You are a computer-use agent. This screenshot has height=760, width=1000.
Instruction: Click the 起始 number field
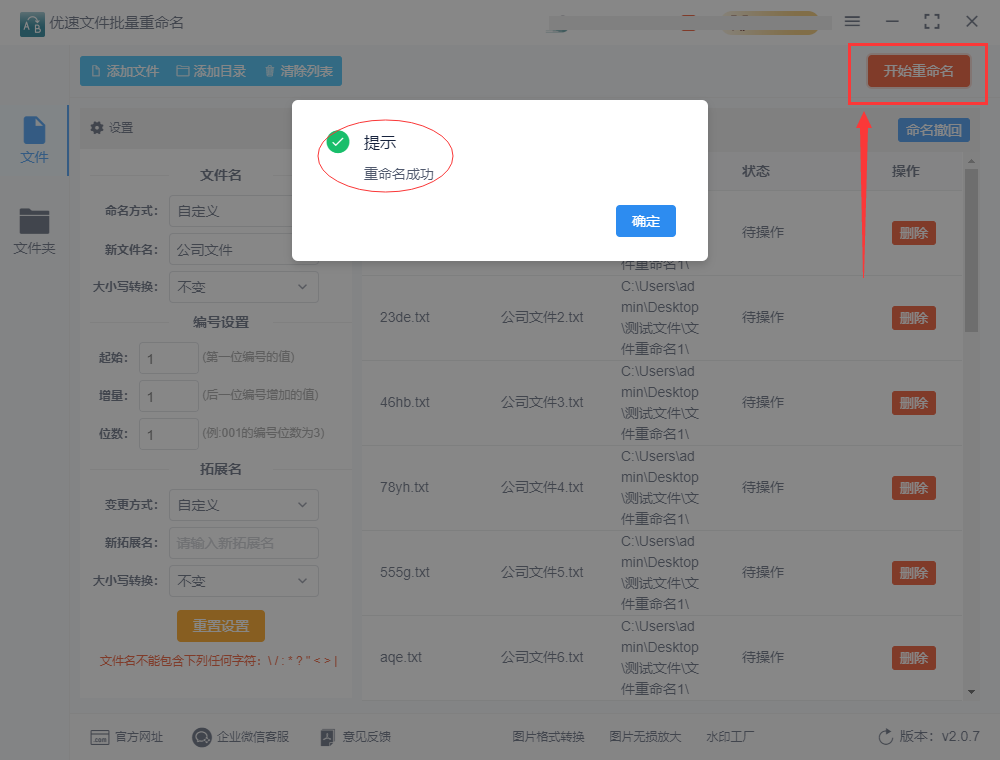169,358
